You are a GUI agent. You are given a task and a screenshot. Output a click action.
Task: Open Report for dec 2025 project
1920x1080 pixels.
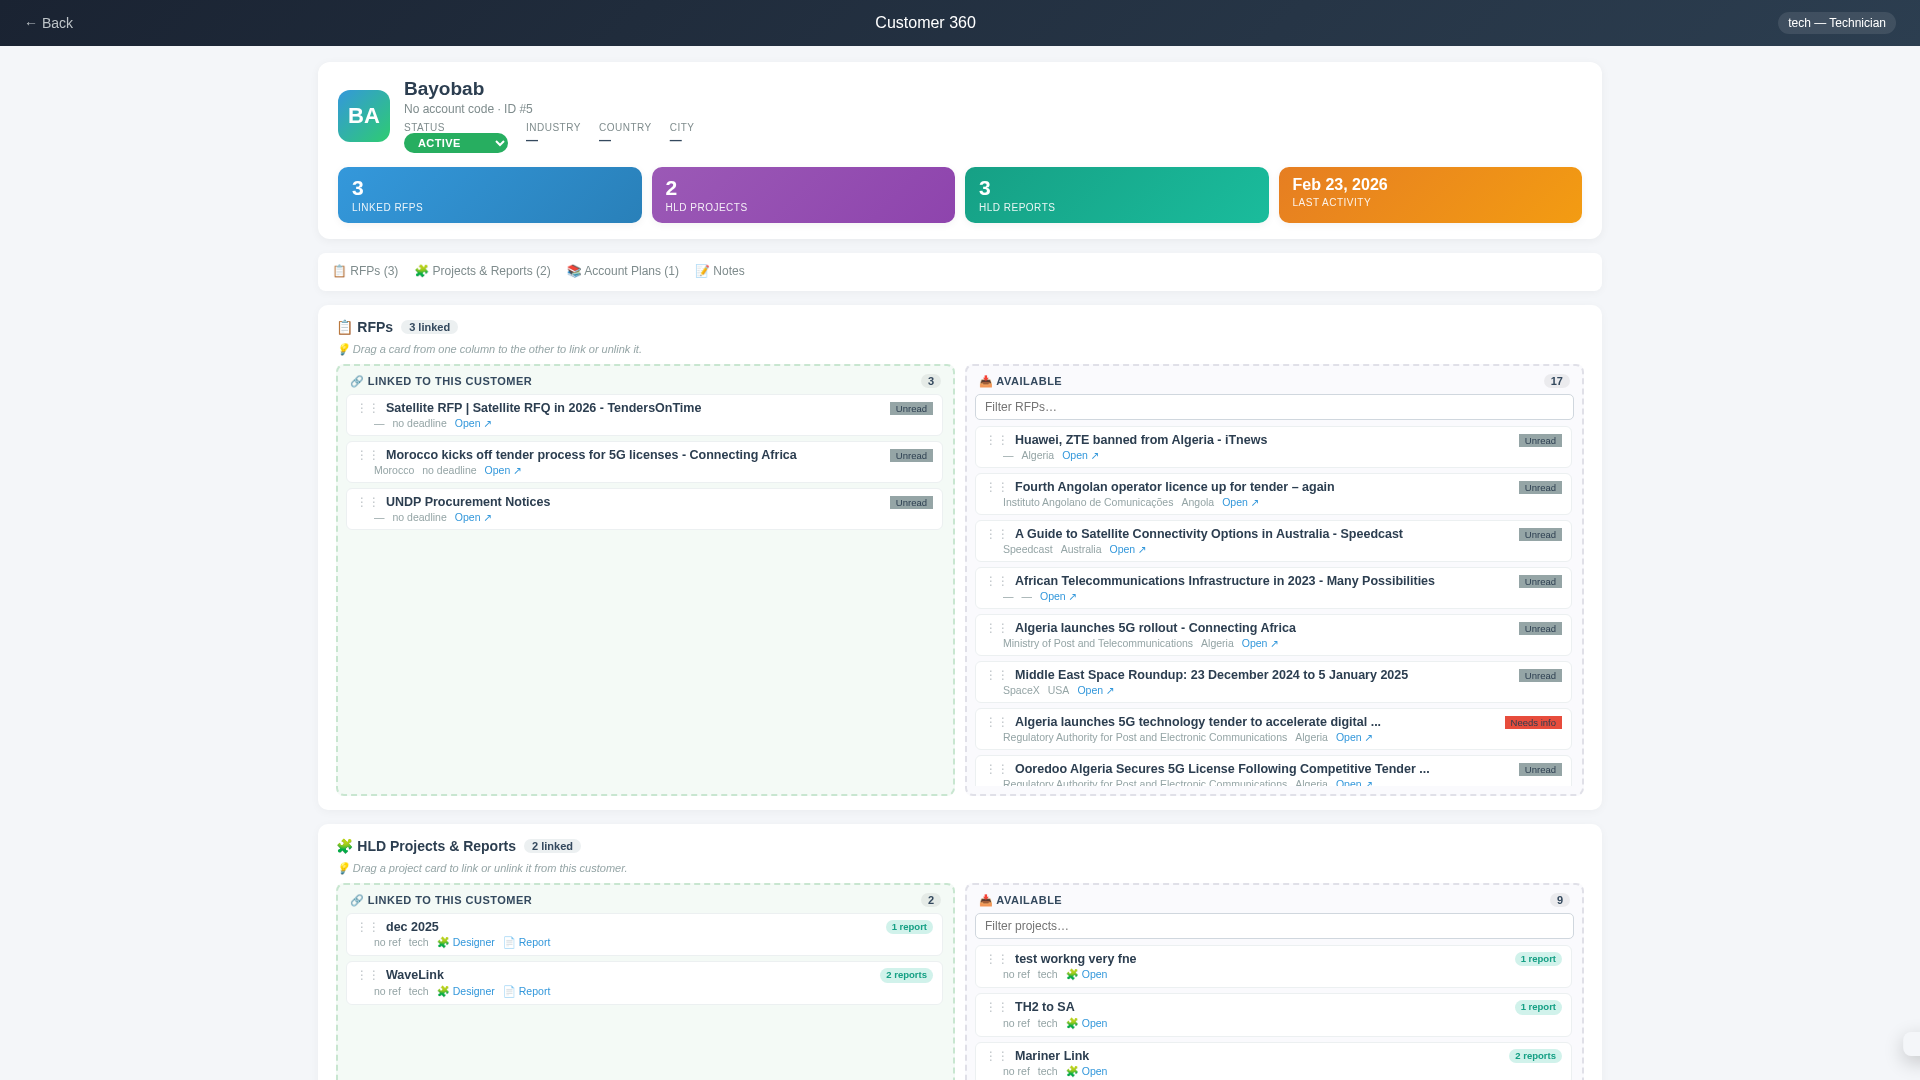tap(527, 943)
